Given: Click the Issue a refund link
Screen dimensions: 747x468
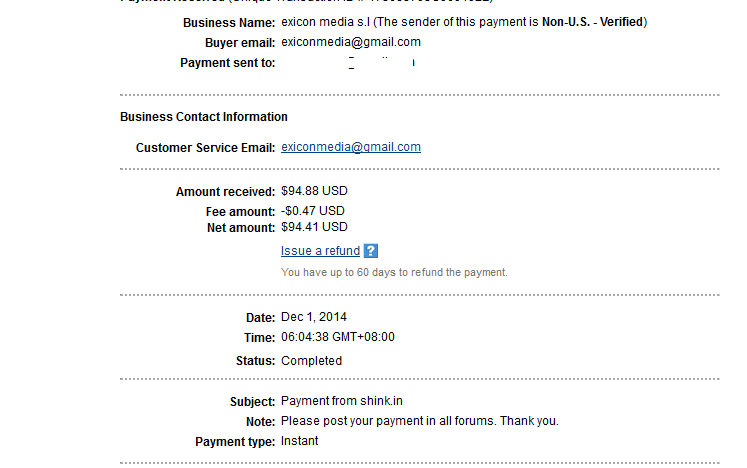Looking at the screenshot, I should click(320, 251).
